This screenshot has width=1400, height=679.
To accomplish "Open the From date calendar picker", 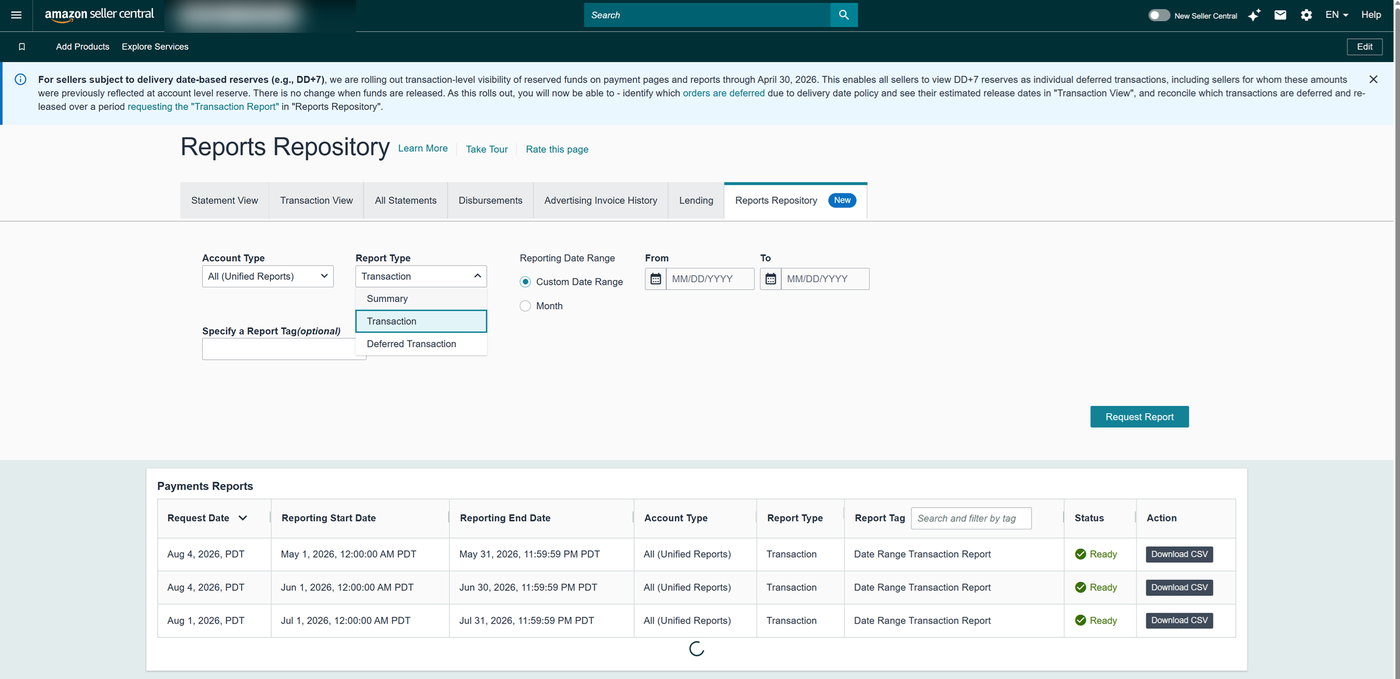I will point(656,279).
